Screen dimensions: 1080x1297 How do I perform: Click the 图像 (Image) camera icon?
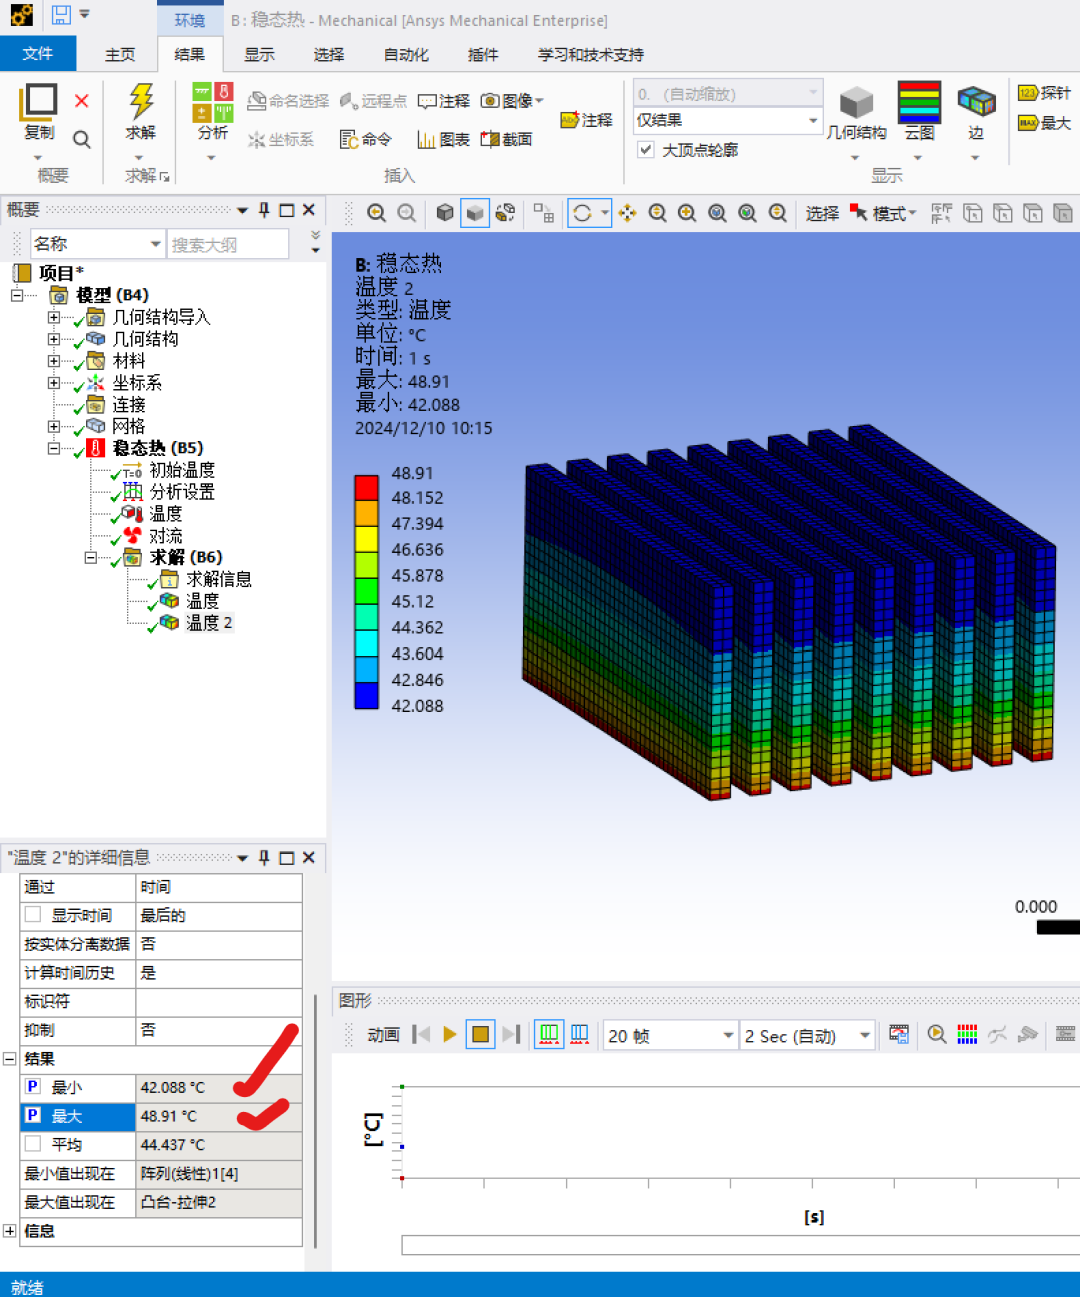coord(490,100)
